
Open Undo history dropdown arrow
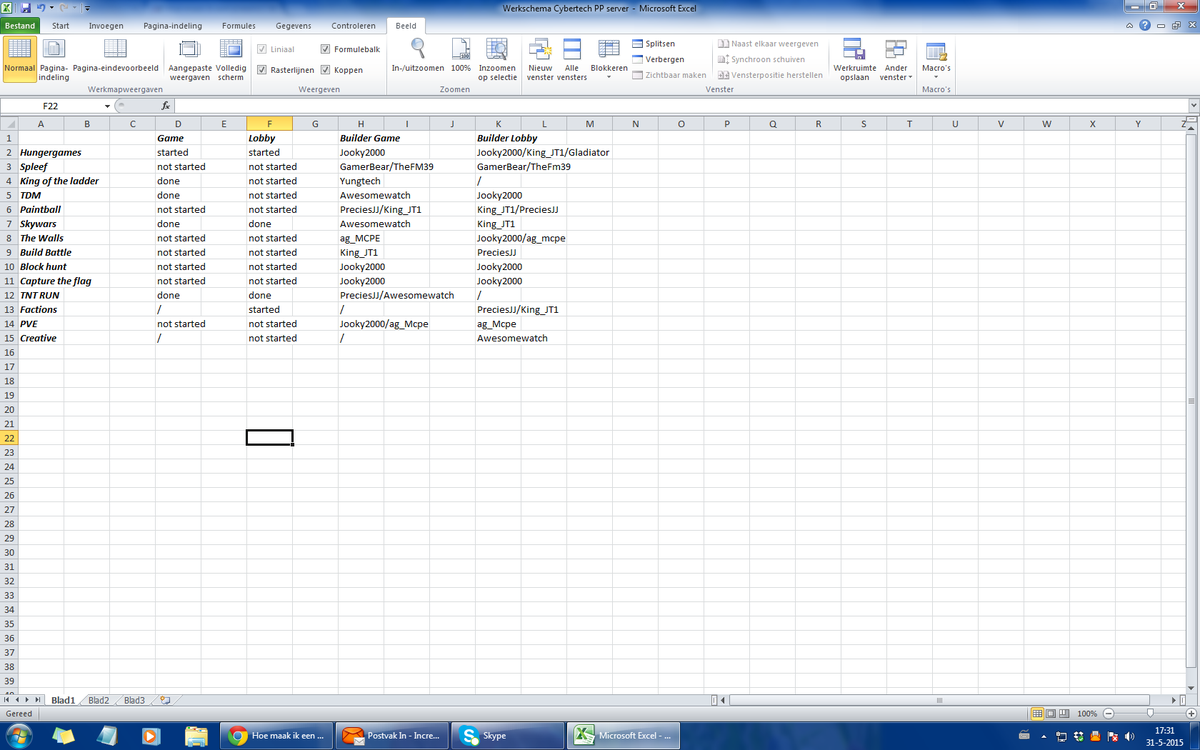click(x=53, y=8)
